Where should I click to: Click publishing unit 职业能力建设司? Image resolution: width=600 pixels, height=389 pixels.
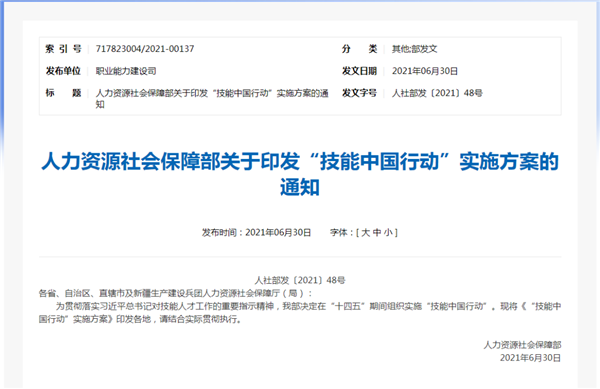click(126, 71)
